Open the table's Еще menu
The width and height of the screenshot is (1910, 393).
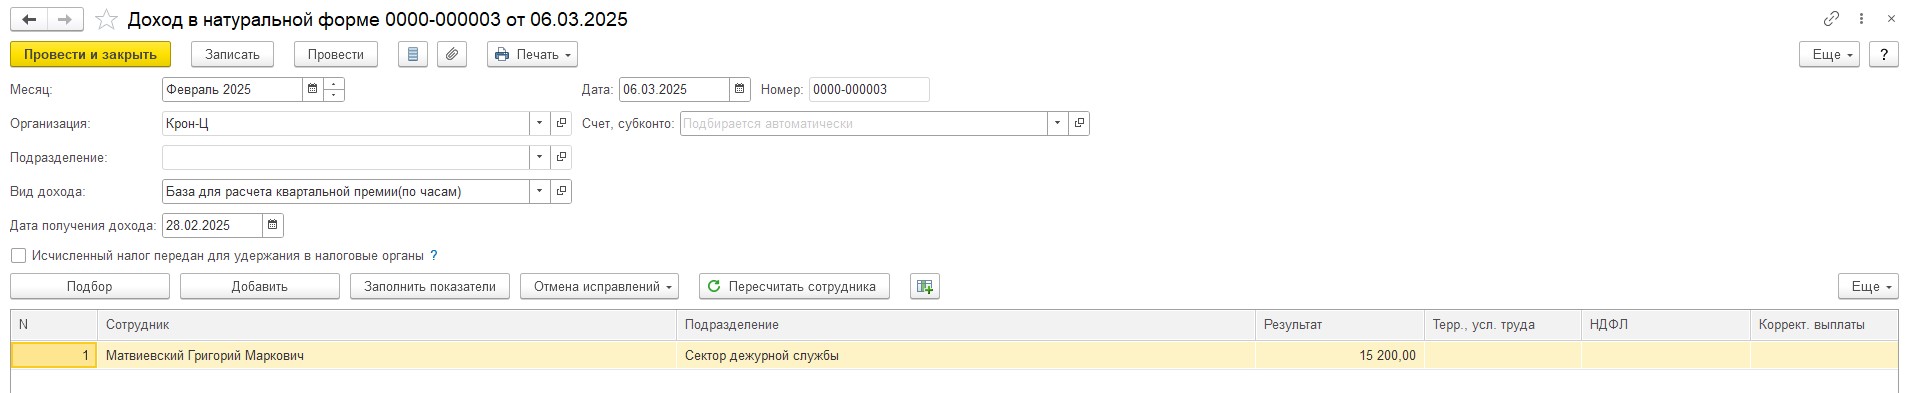1868,286
